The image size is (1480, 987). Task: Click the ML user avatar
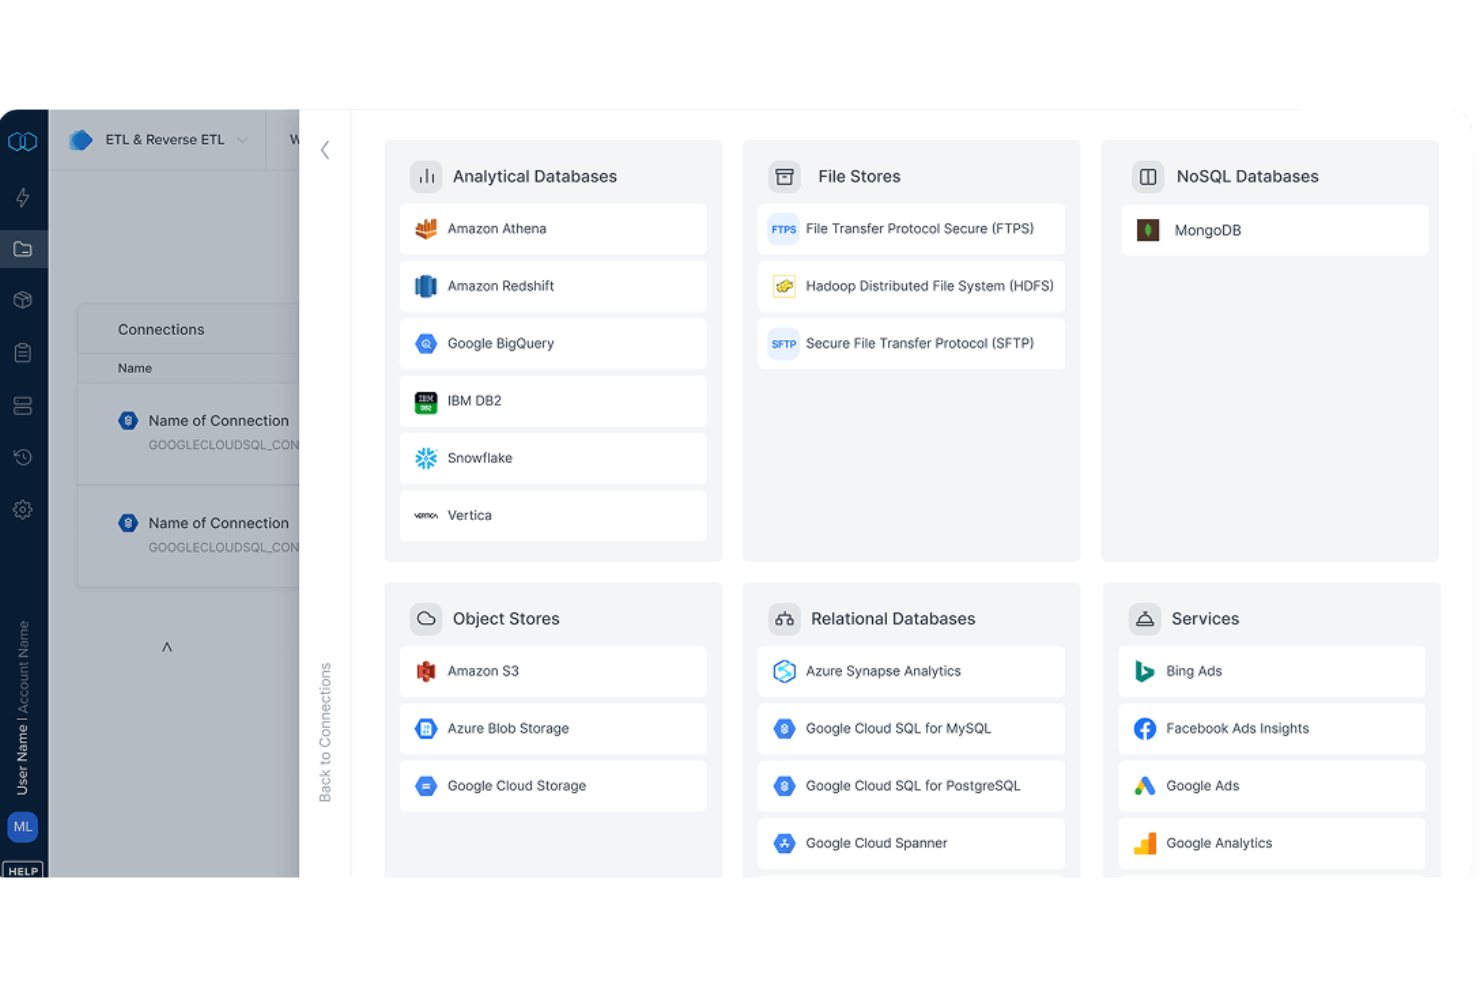(23, 827)
